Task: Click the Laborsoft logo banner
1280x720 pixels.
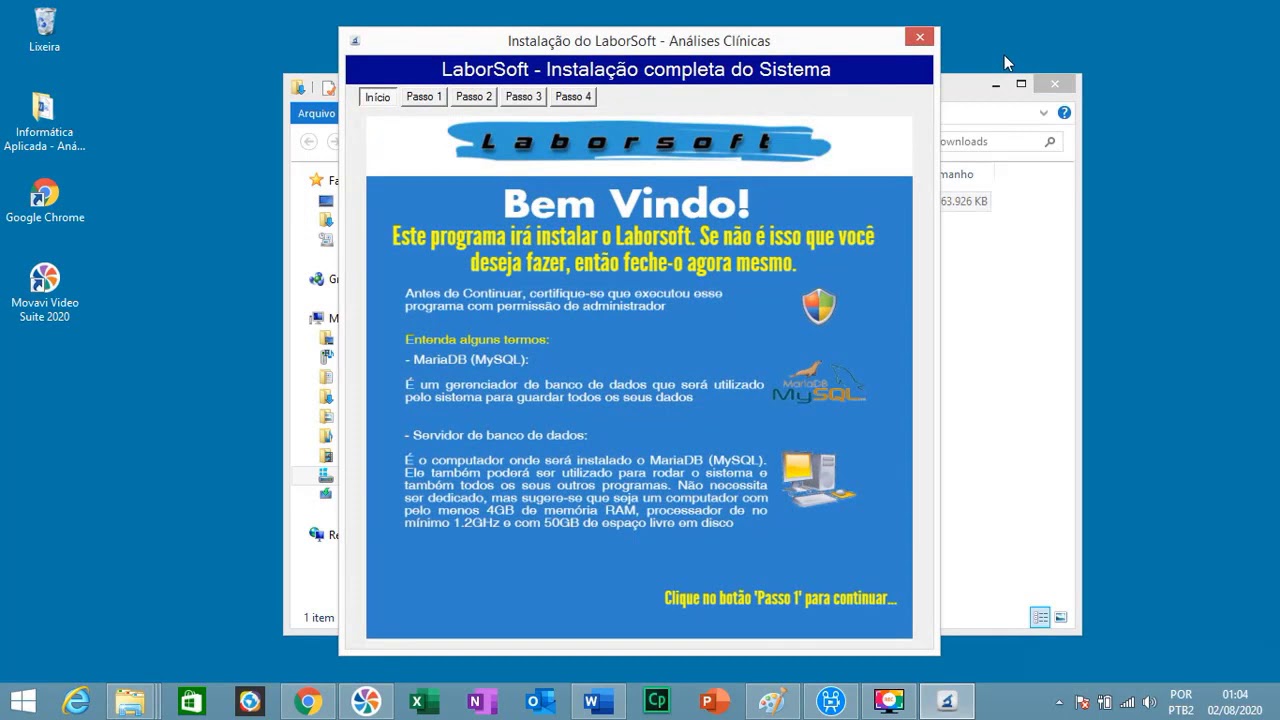Action: [x=639, y=142]
